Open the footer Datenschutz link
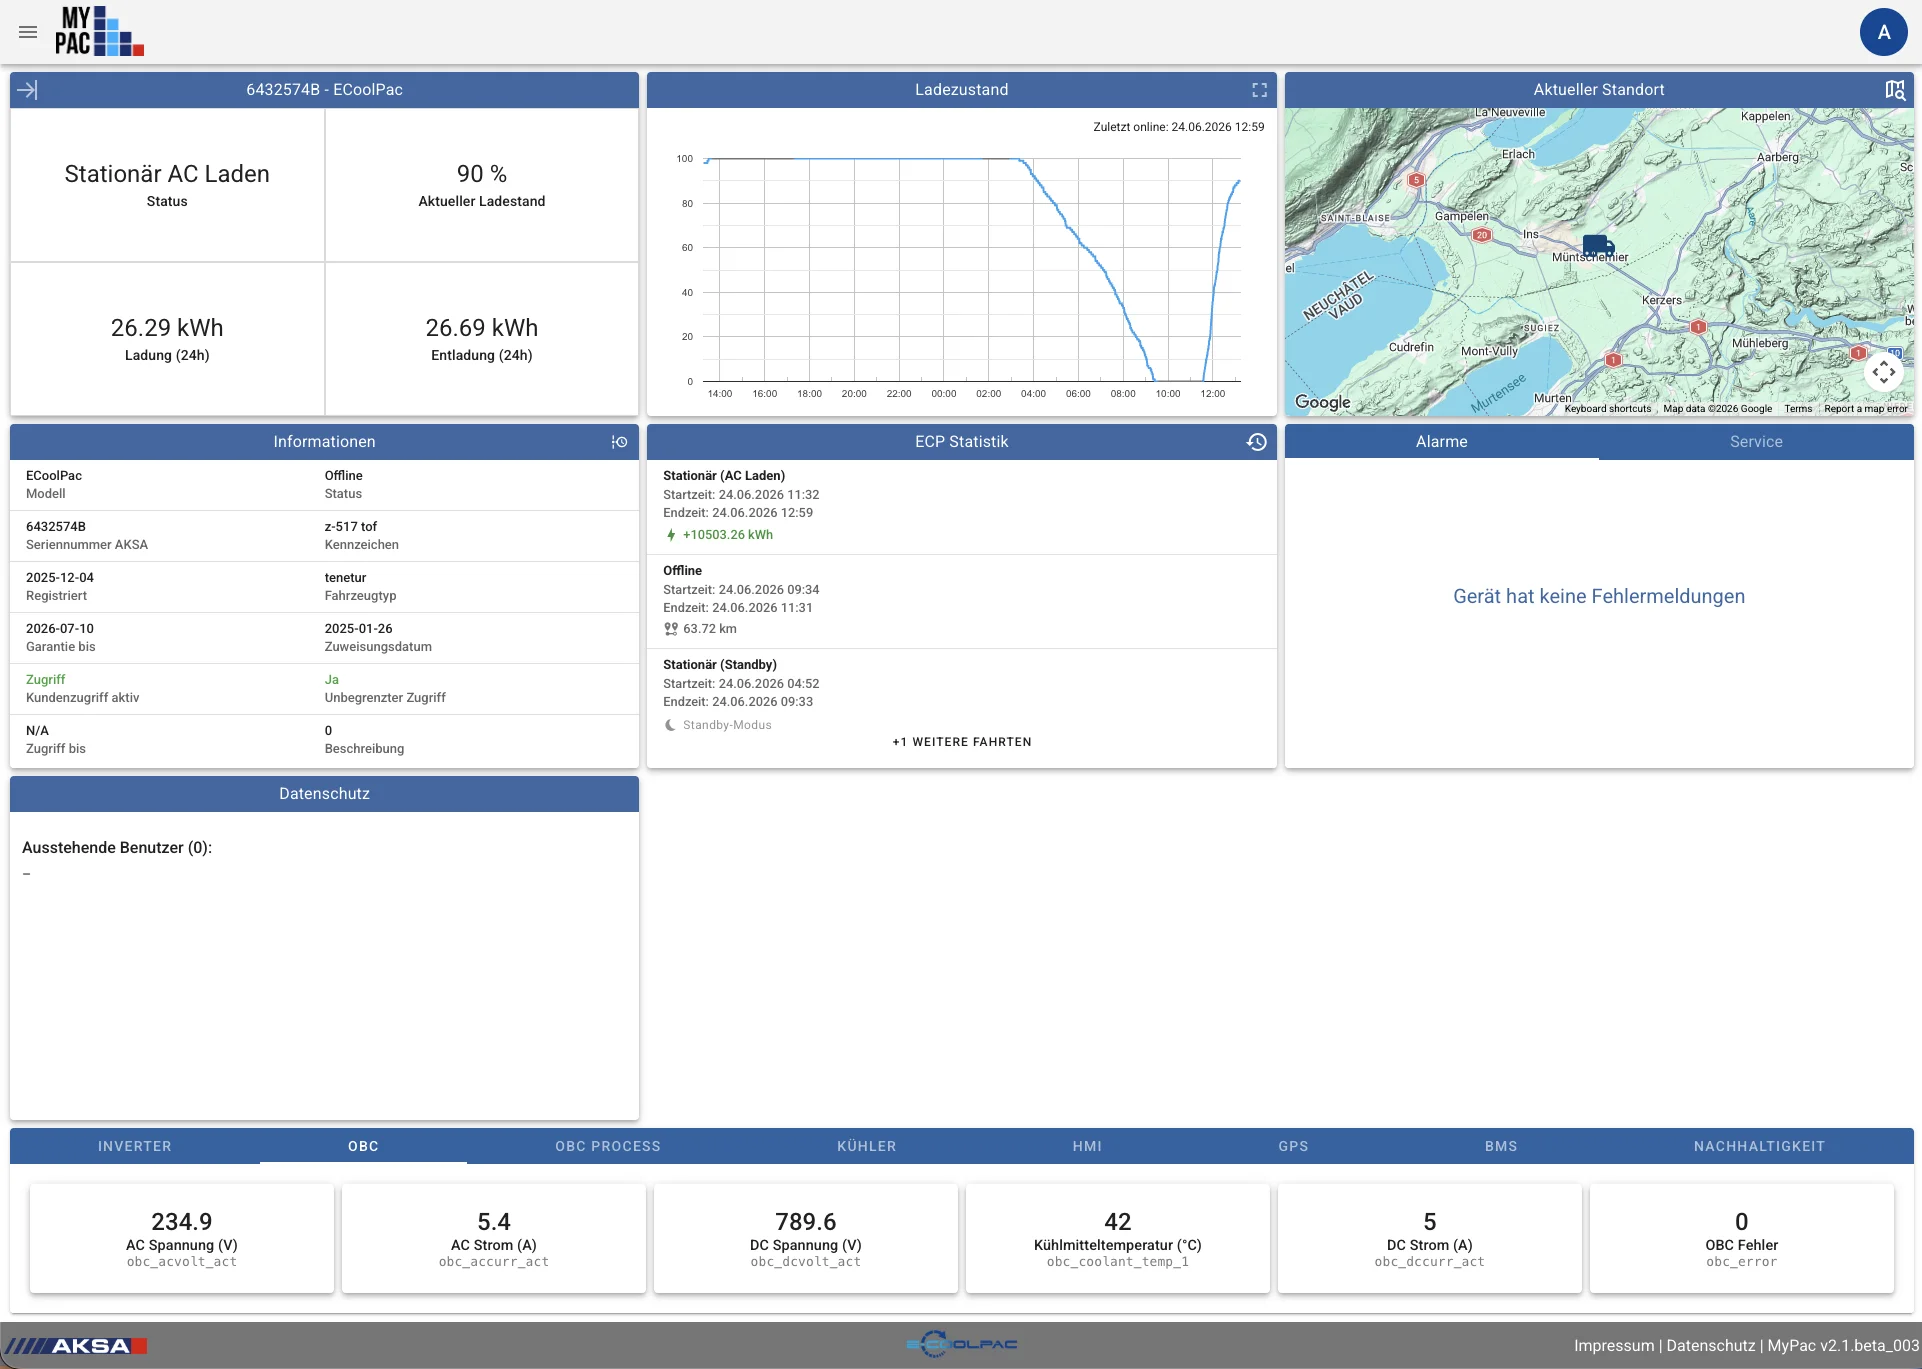This screenshot has width=1922, height=1369. point(1711,1346)
